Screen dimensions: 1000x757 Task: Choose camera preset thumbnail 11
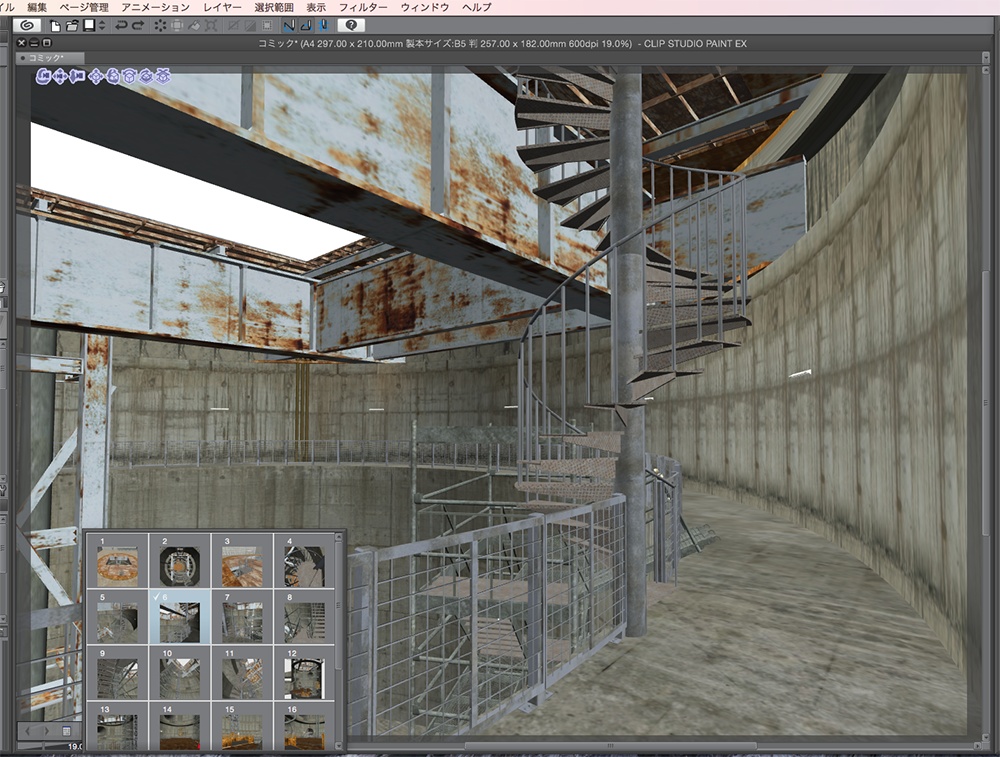(x=242, y=673)
